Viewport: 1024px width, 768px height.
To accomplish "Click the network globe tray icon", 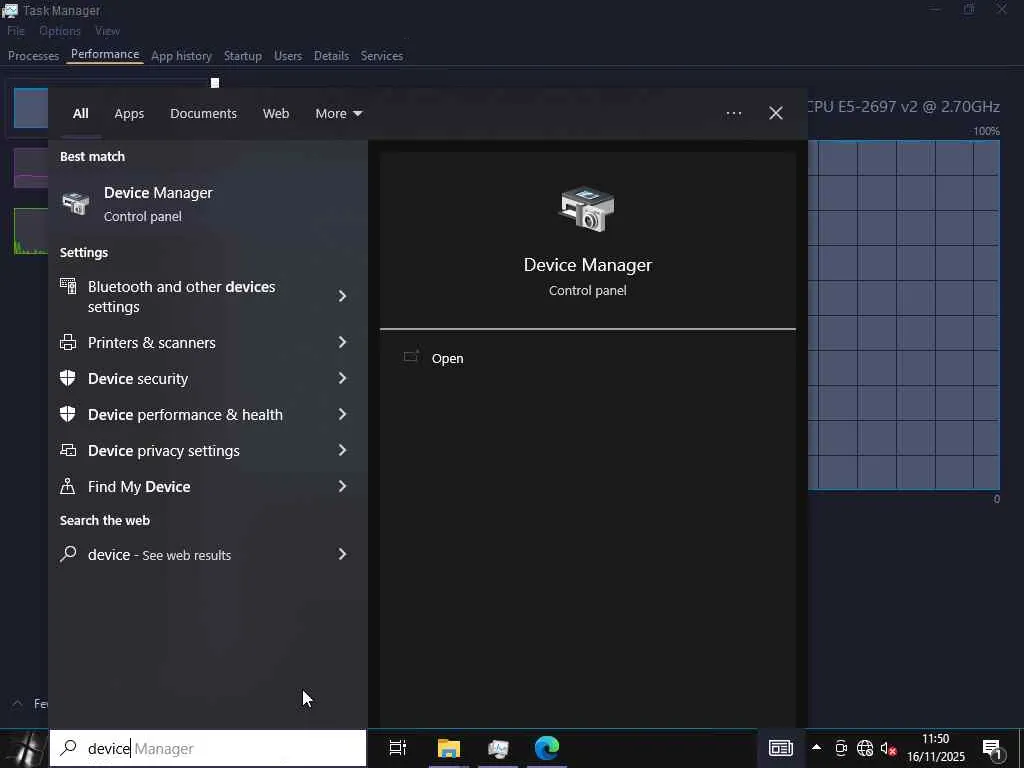I will coord(865,748).
